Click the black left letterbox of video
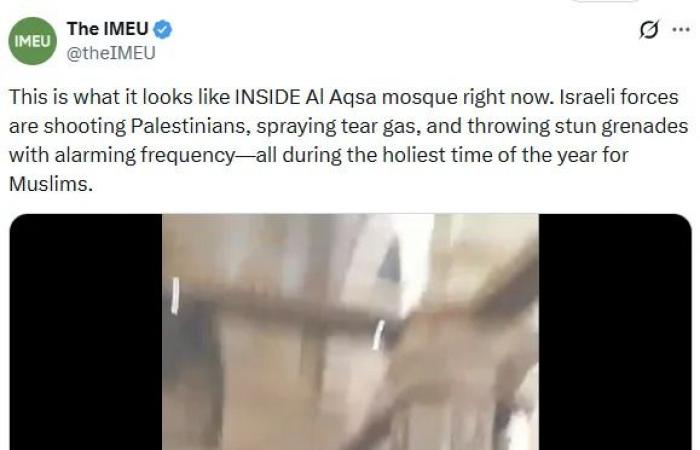Screen dimensions: 700x450 (86, 332)
